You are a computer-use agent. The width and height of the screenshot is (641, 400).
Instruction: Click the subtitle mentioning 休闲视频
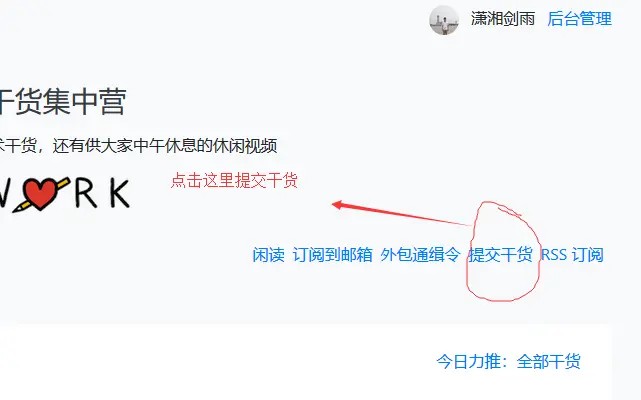[x=139, y=146]
